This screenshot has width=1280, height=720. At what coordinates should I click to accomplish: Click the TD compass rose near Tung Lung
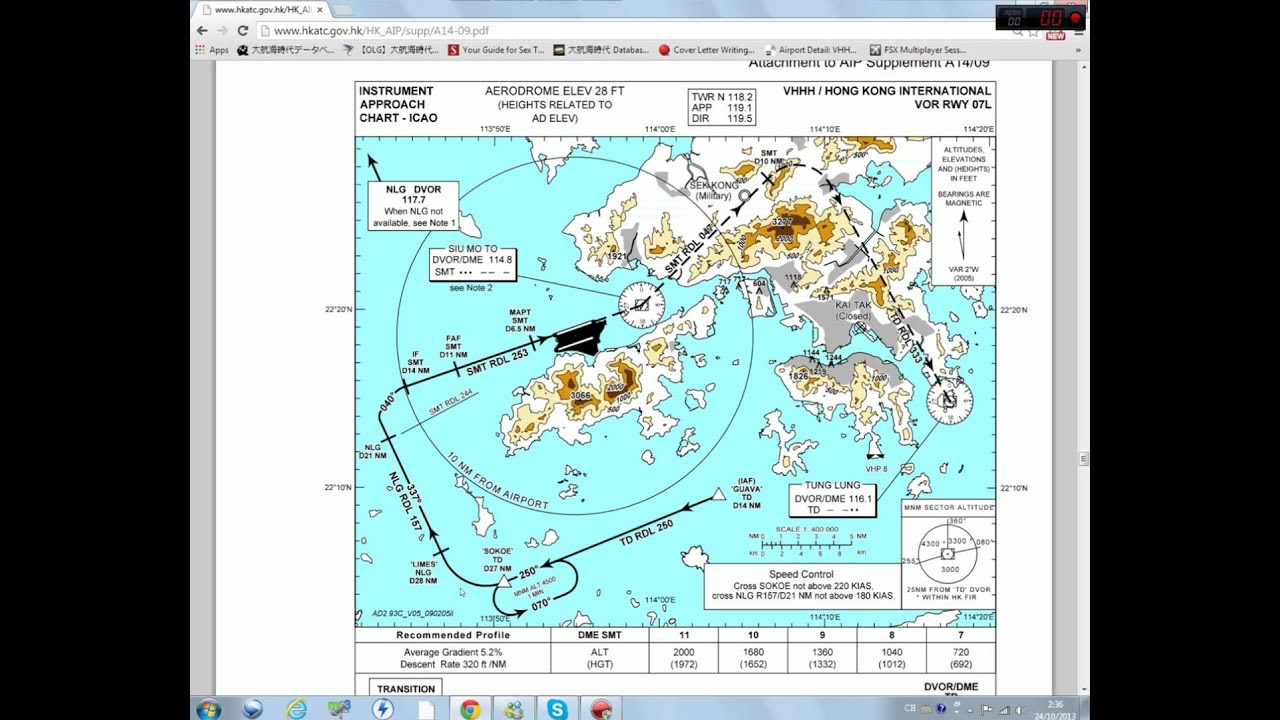[x=949, y=401]
